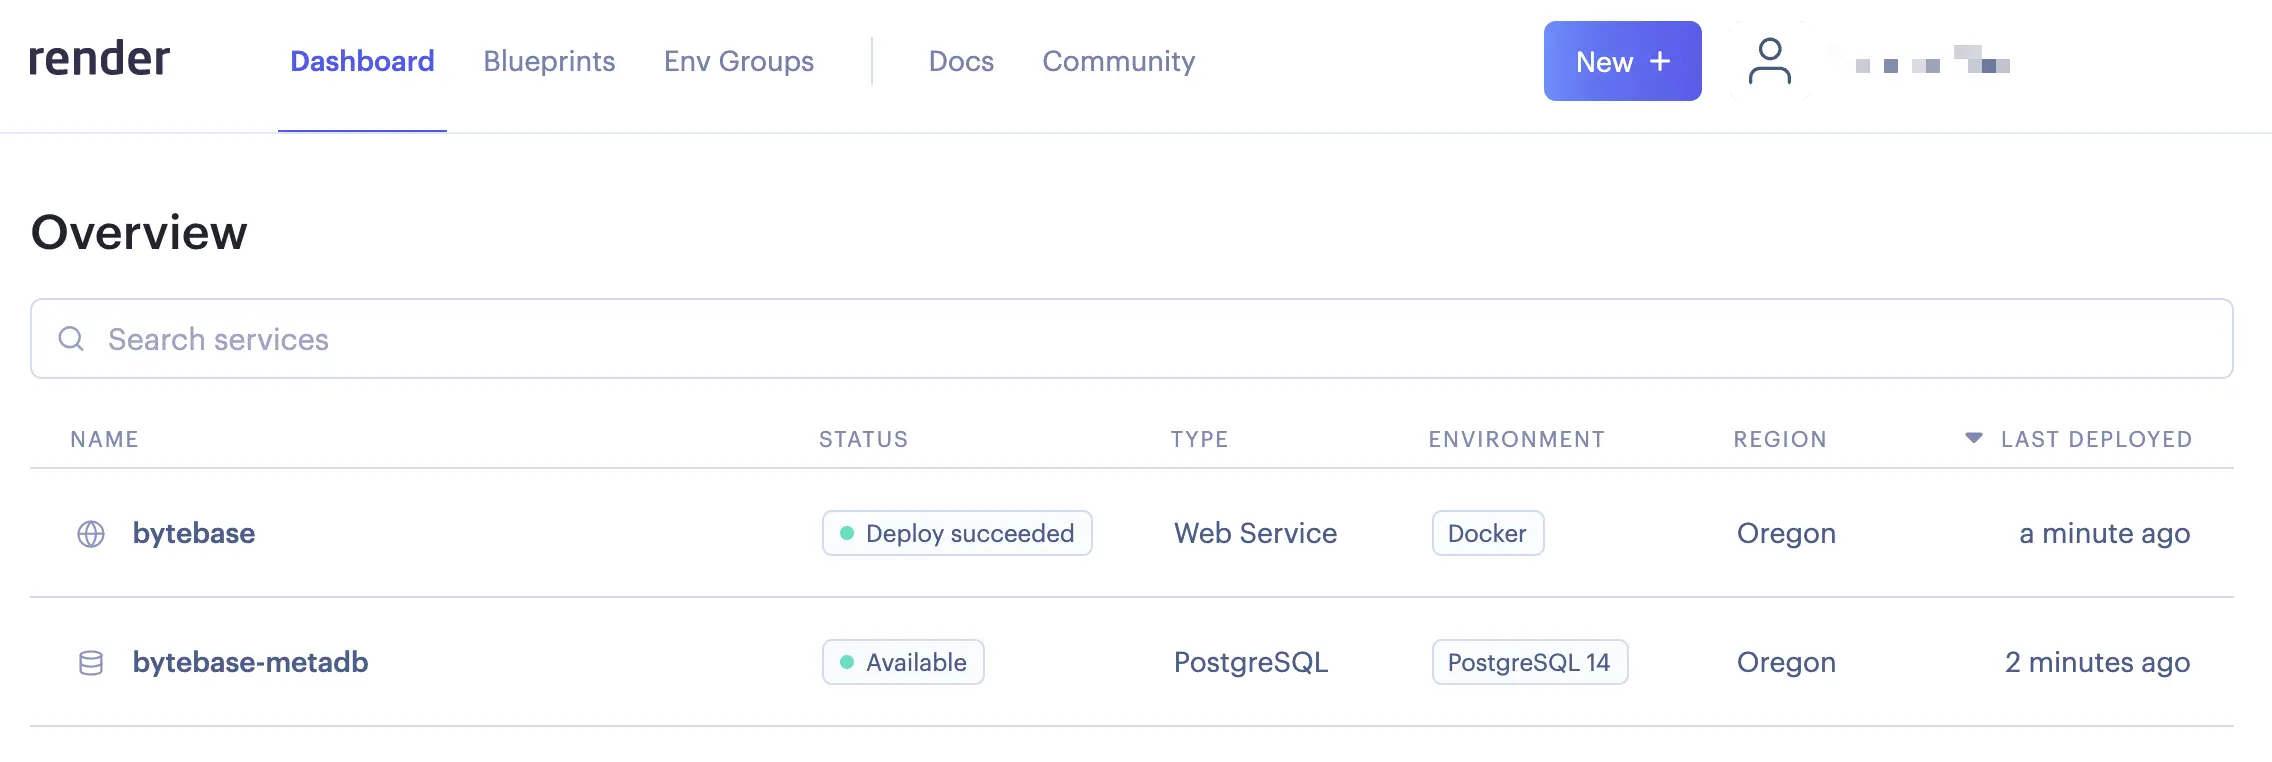This screenshot has width=2272, height=762.
Task: Click the globe icon beside bytebase
Action: [x=91, y=534]
